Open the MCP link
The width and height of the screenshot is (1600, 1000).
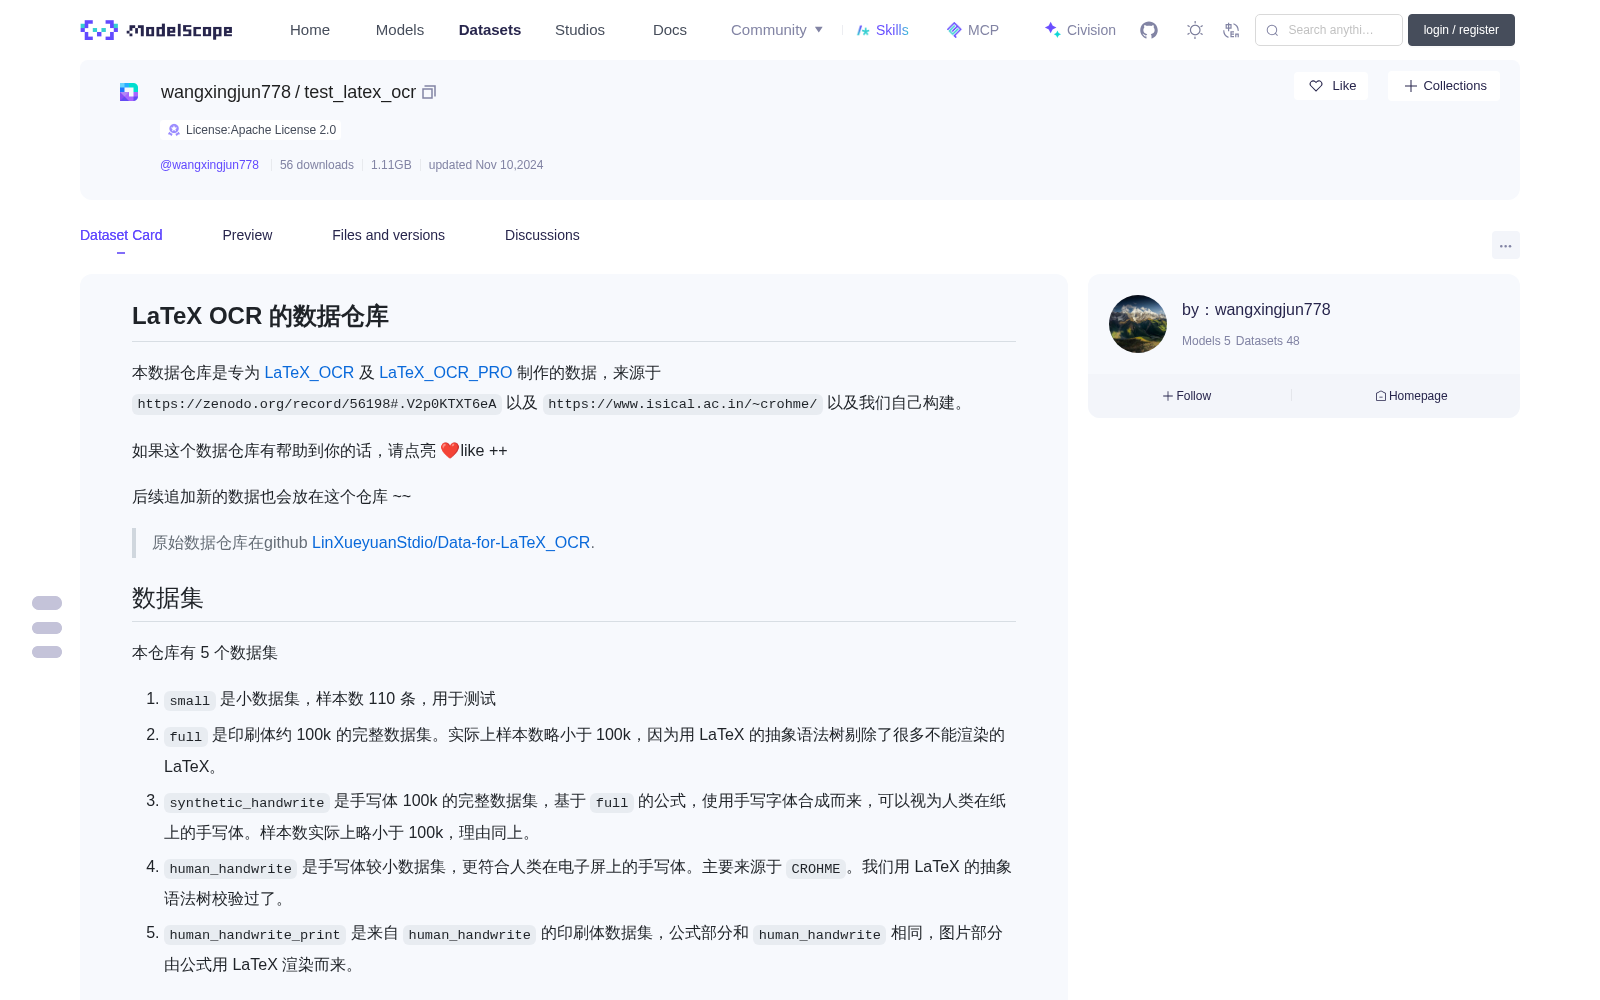point(972,30)
